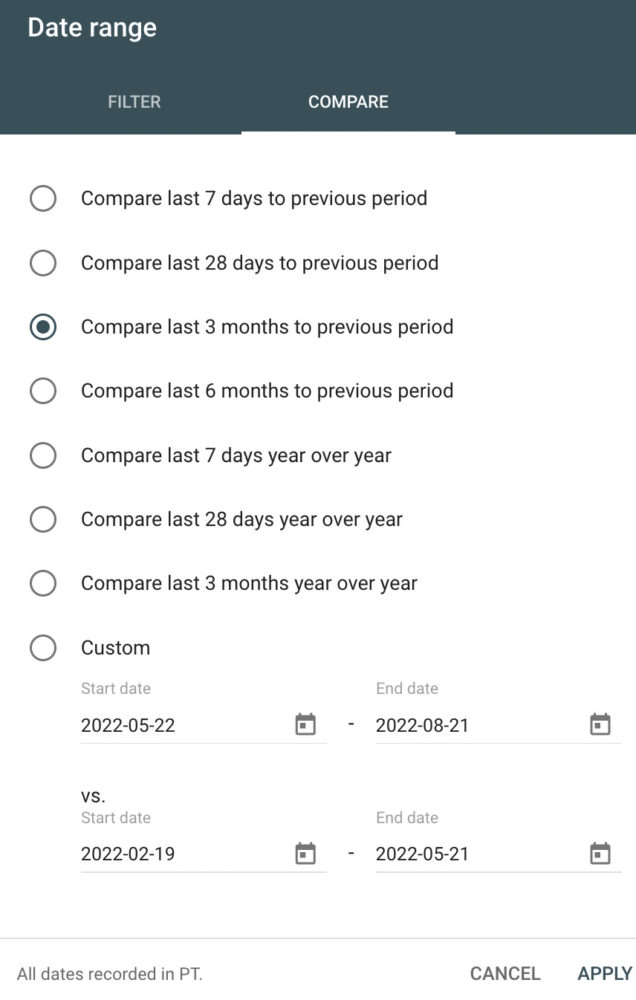Choose Compare last 7 days year over year
The image size is (636, 1000).
[43, 456]
